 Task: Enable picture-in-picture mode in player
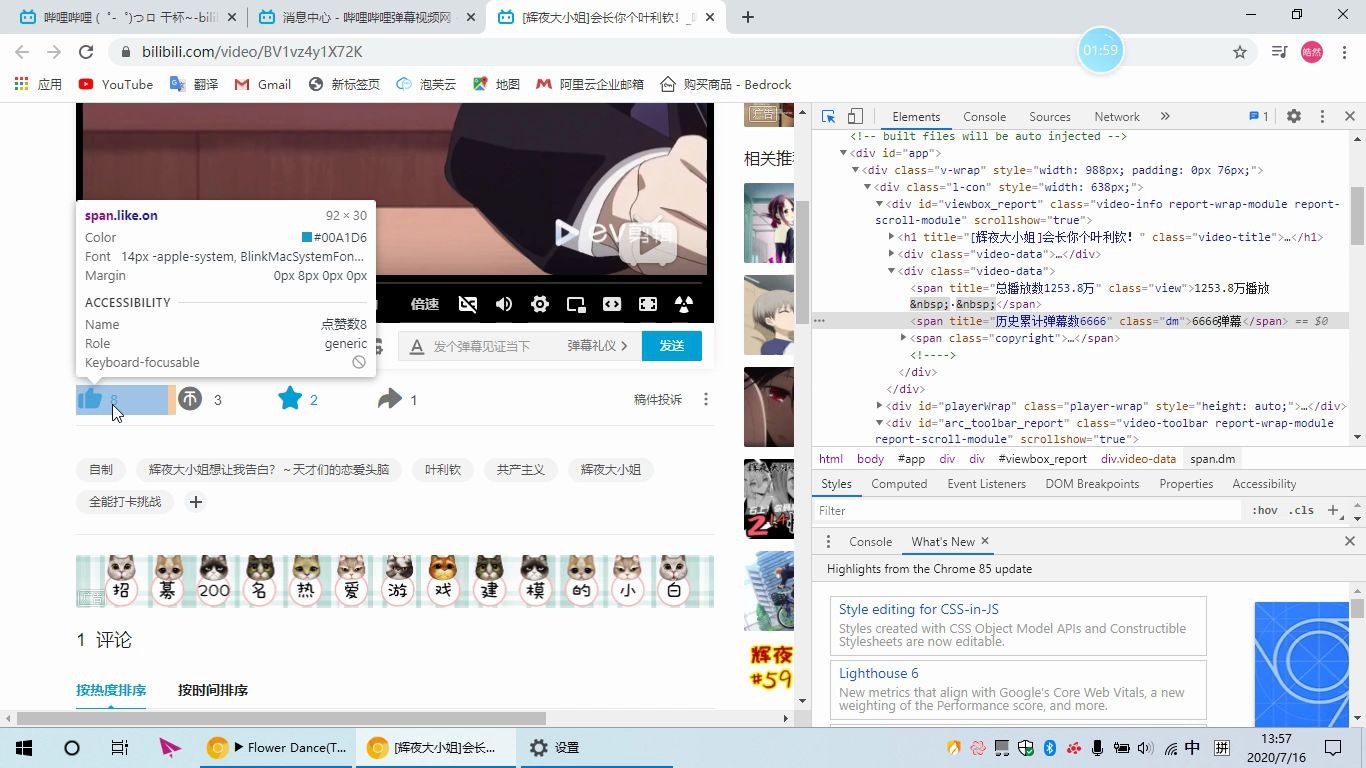click(x=576, y=304)
